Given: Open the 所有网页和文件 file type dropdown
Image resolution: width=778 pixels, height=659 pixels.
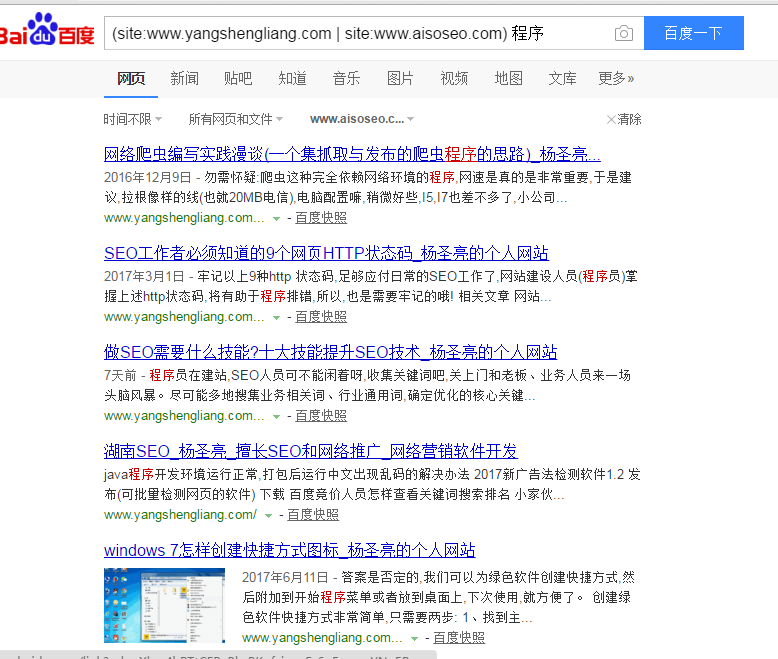Looking at the screenshot, I should tap(236, 119).
